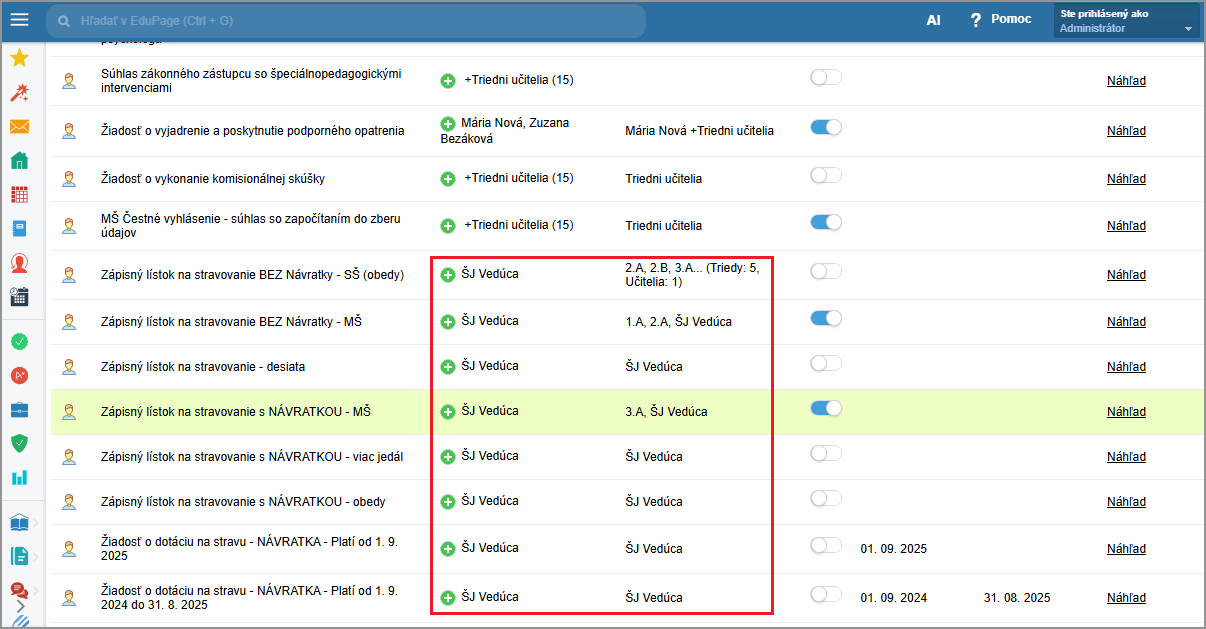The width and height of the screenshot is (1206, 629).
Task: Click the blue briefcase icon in sidebar
Action: click(x=19, y=409)
